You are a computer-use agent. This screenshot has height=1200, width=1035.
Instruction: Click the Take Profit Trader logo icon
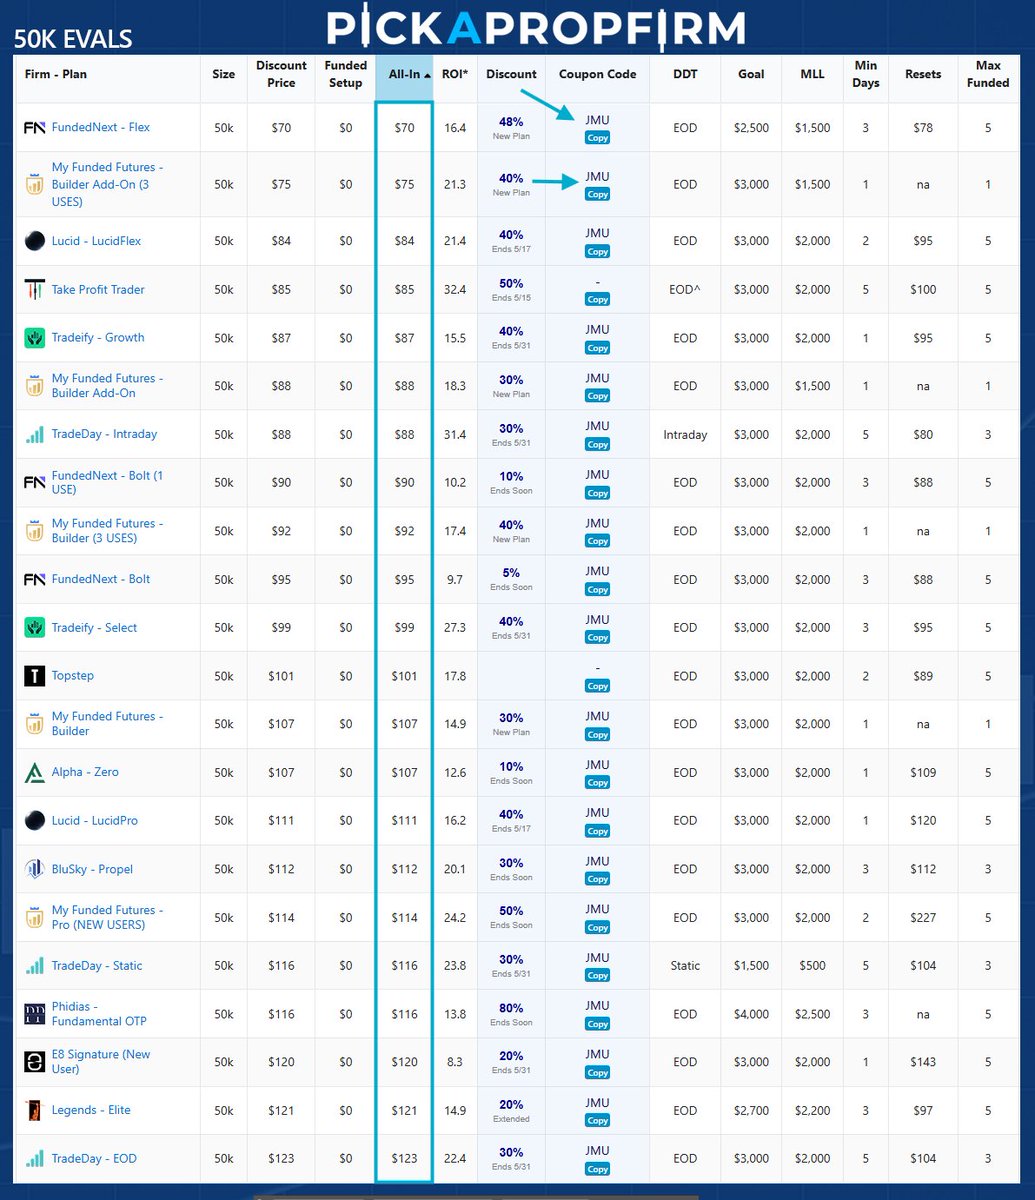coord(34,289)
